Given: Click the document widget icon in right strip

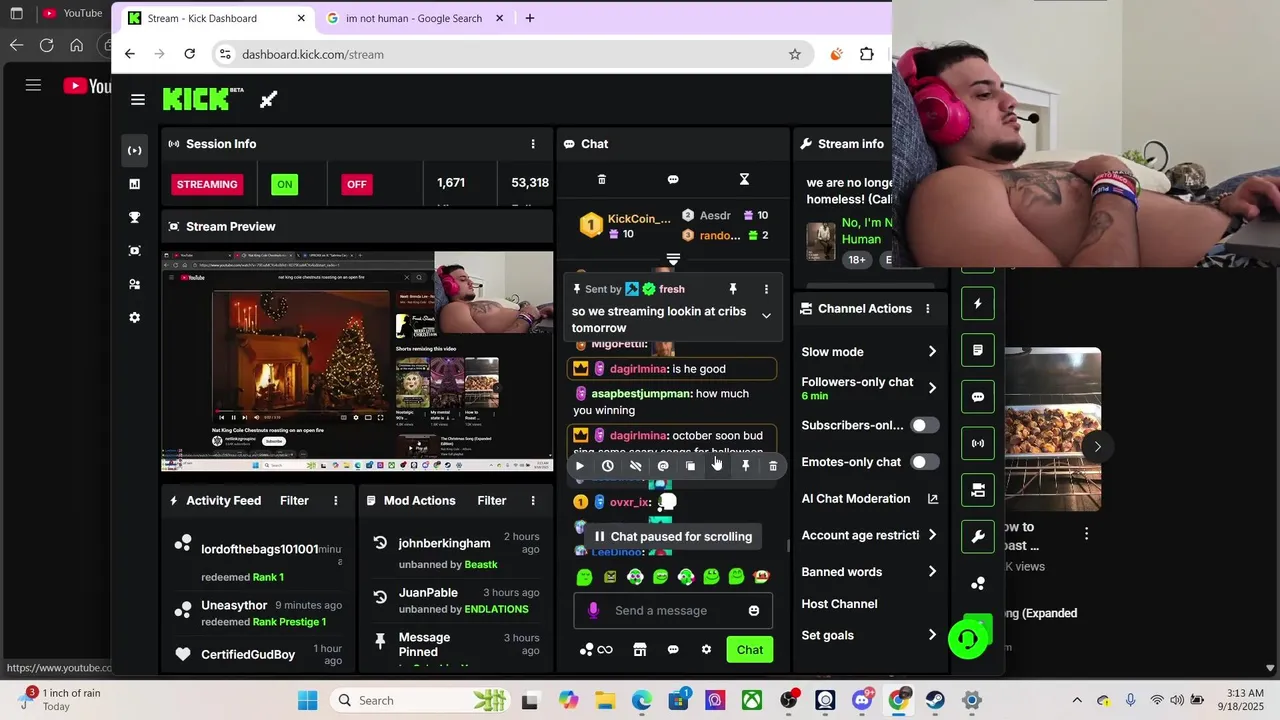Looking at the screenshot, I should [x=978, y=350].
